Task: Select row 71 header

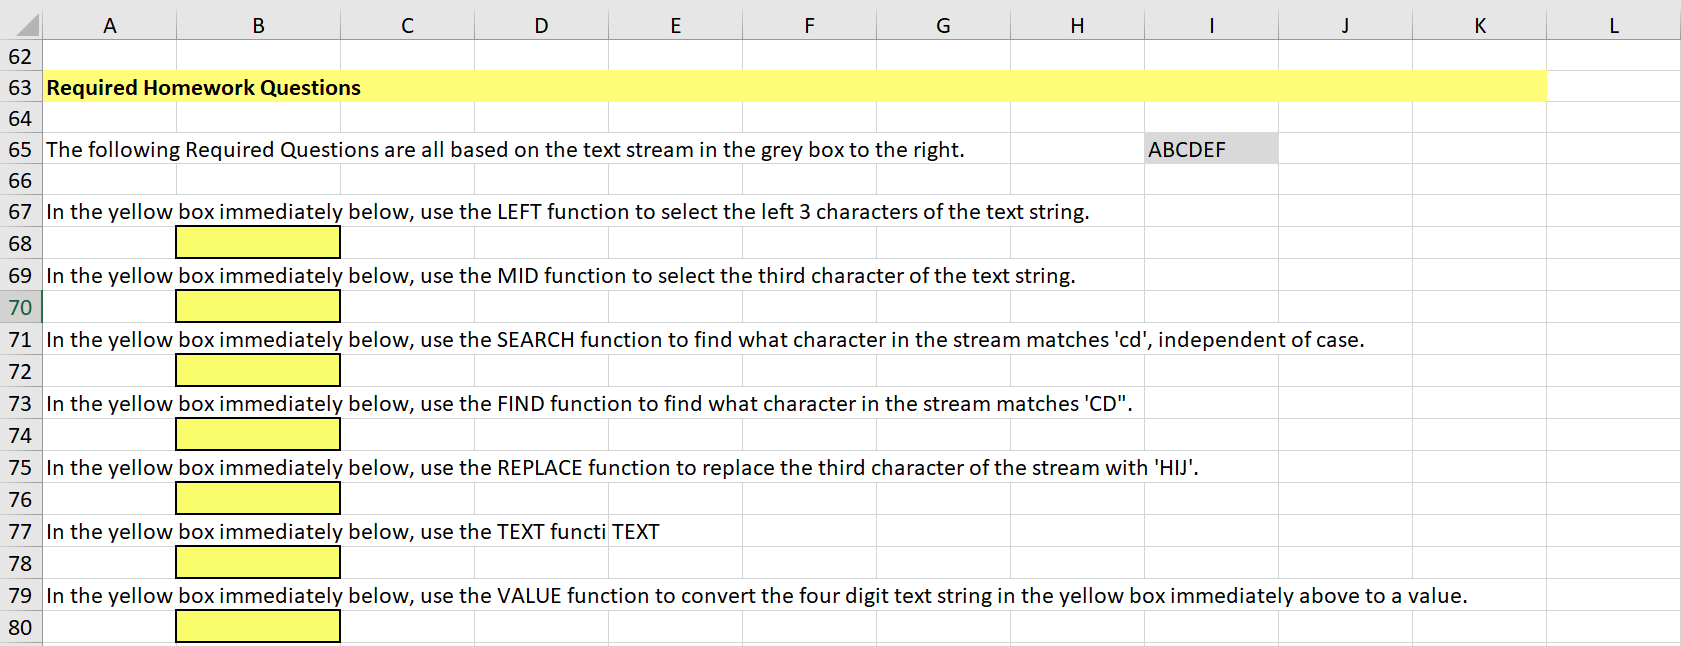Action: tap(21, 339)
